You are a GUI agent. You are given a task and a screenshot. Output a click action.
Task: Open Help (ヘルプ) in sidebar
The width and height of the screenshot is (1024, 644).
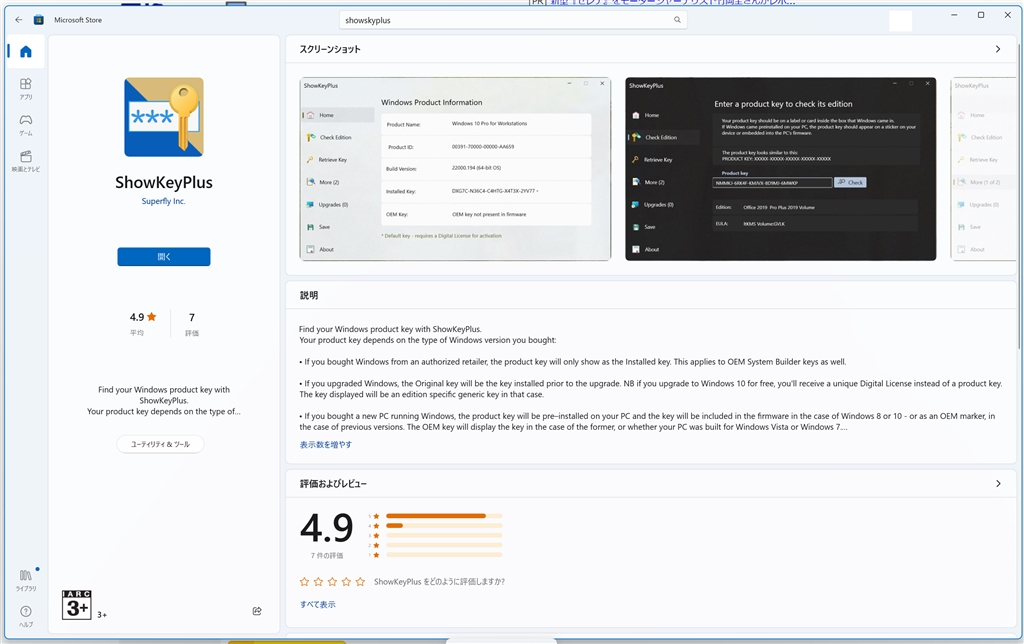click(25, 616)
